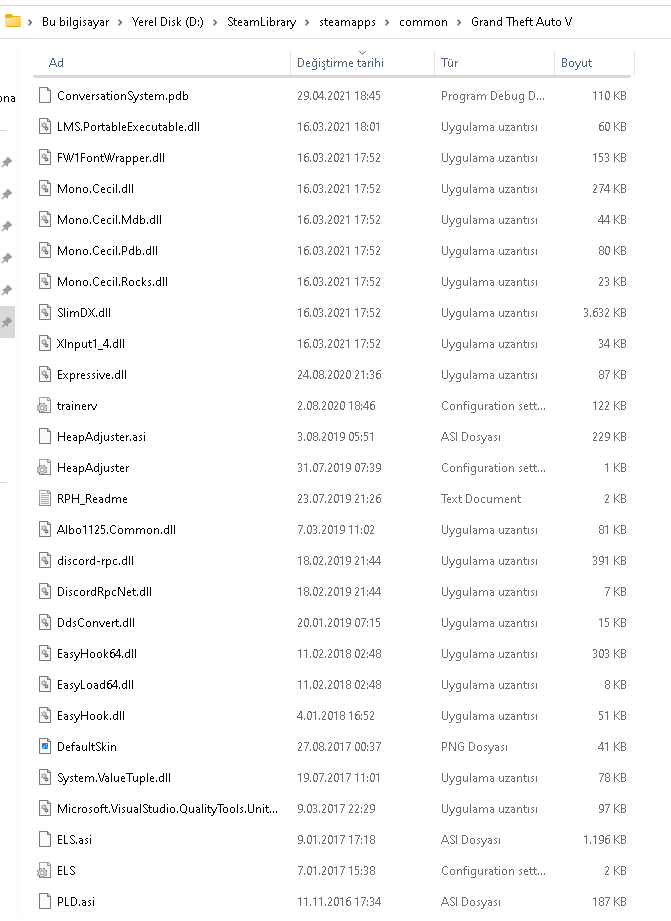
Task: Click the FW1FontWrapper.dll file icon
Action: click(45, 157)
